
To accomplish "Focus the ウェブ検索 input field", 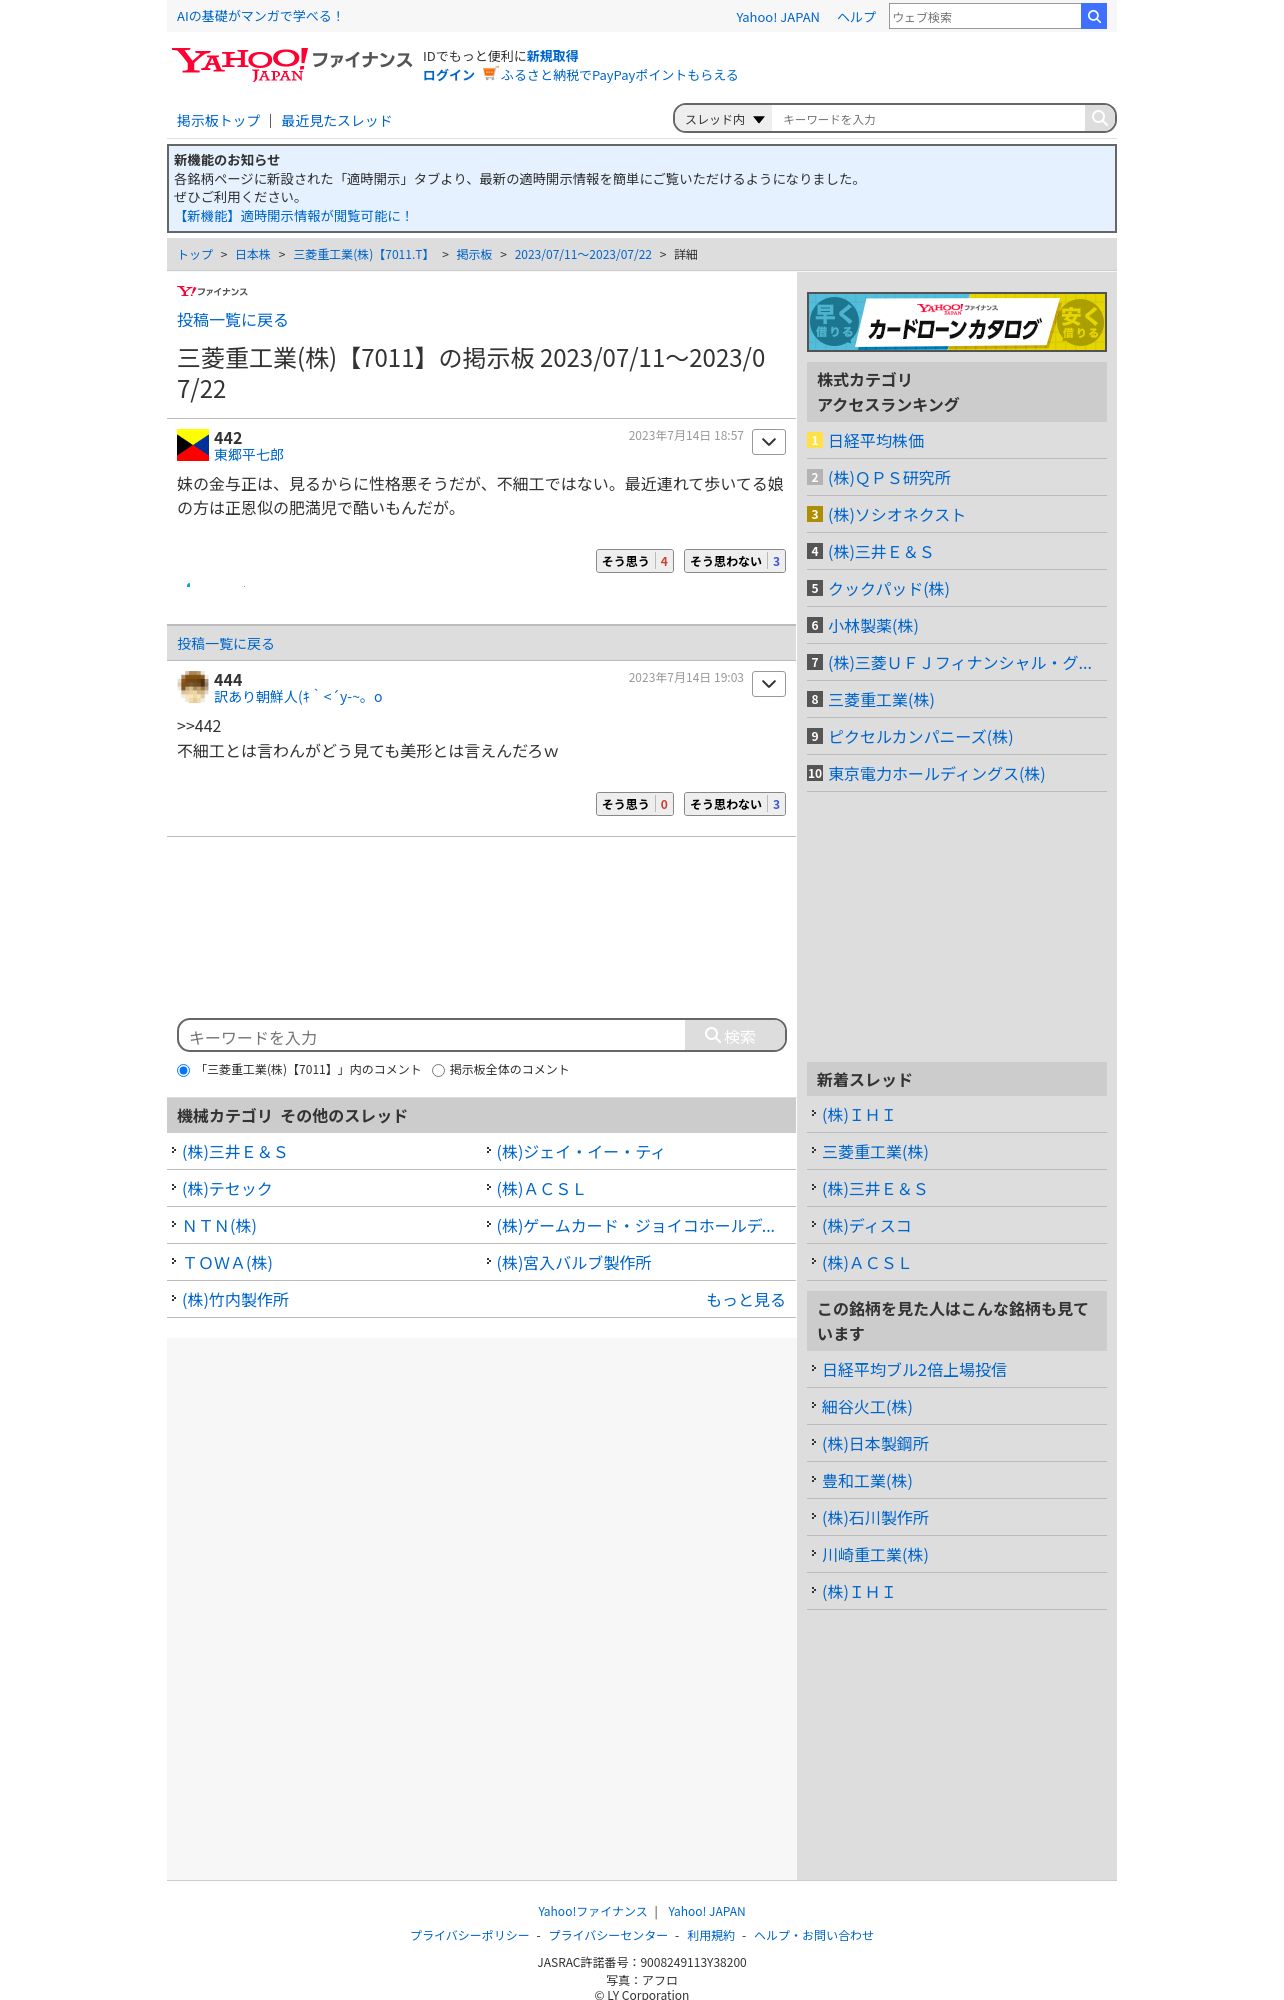I will [985, 17].
